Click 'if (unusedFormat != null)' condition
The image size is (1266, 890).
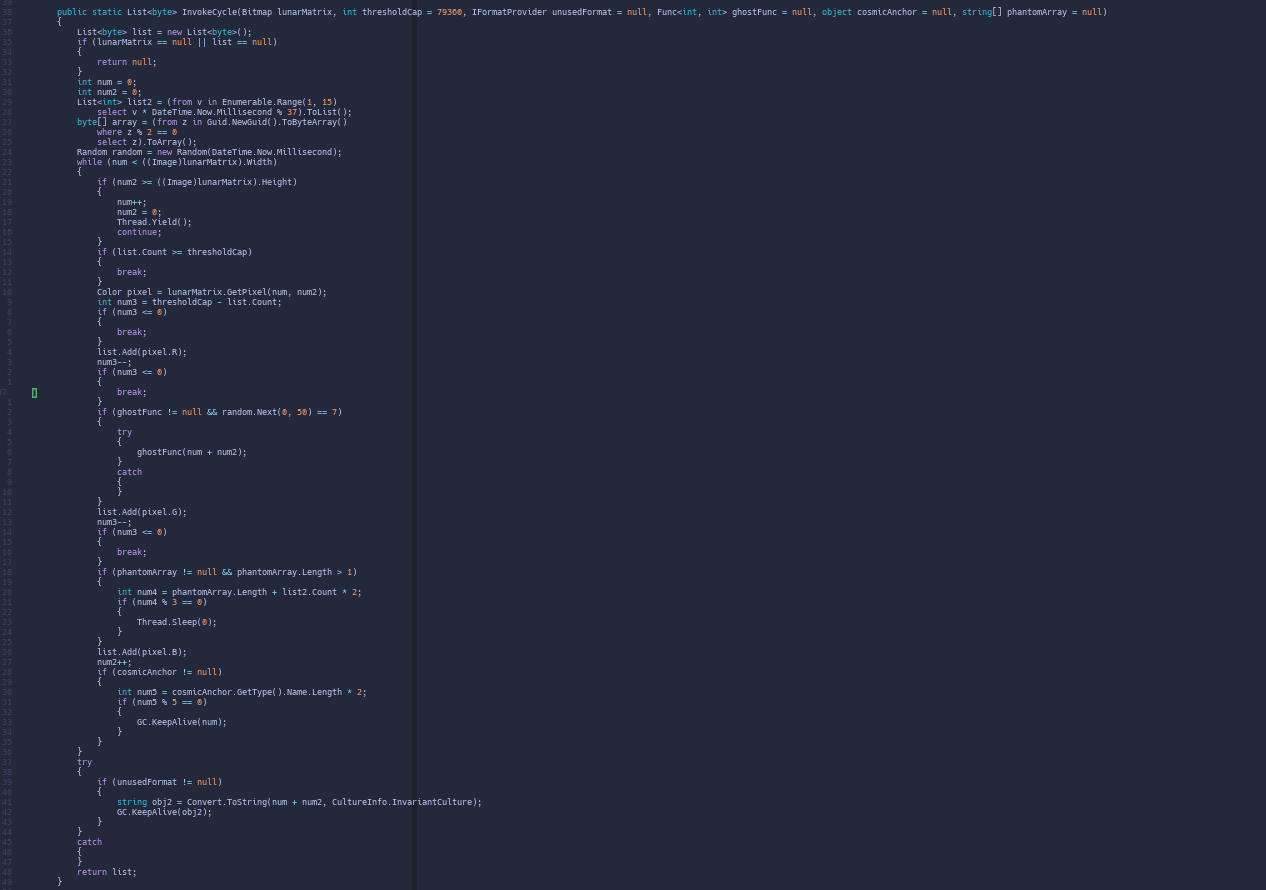[x=159, y=782]
